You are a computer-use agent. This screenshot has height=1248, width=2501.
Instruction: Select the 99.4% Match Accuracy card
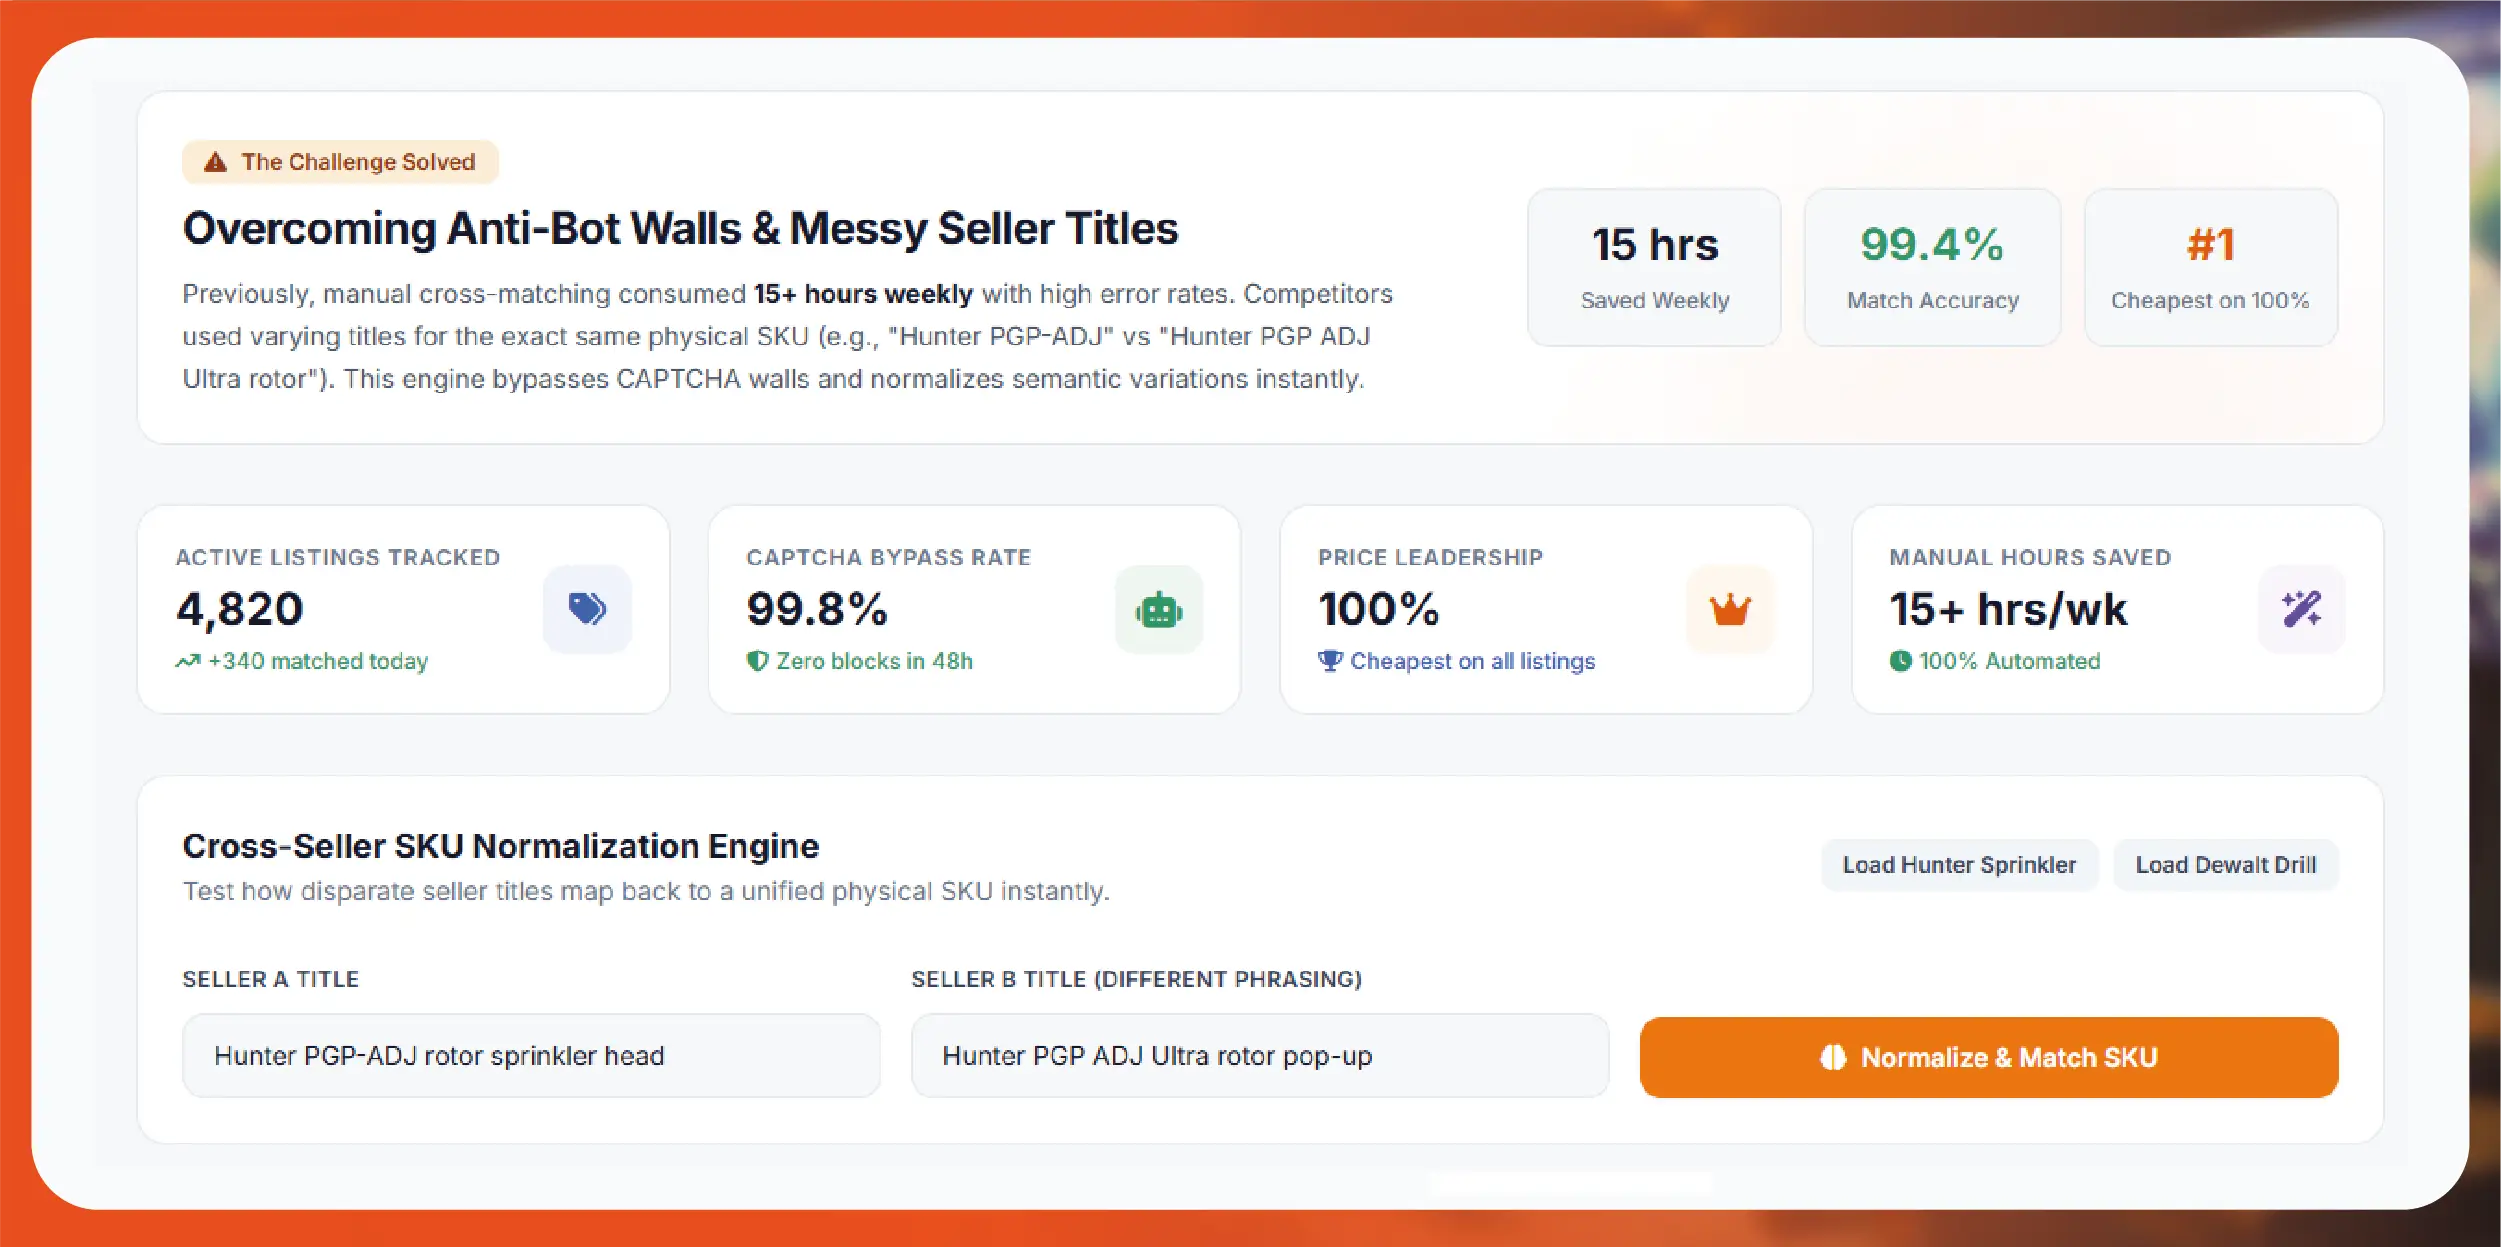pos(1932,268)
